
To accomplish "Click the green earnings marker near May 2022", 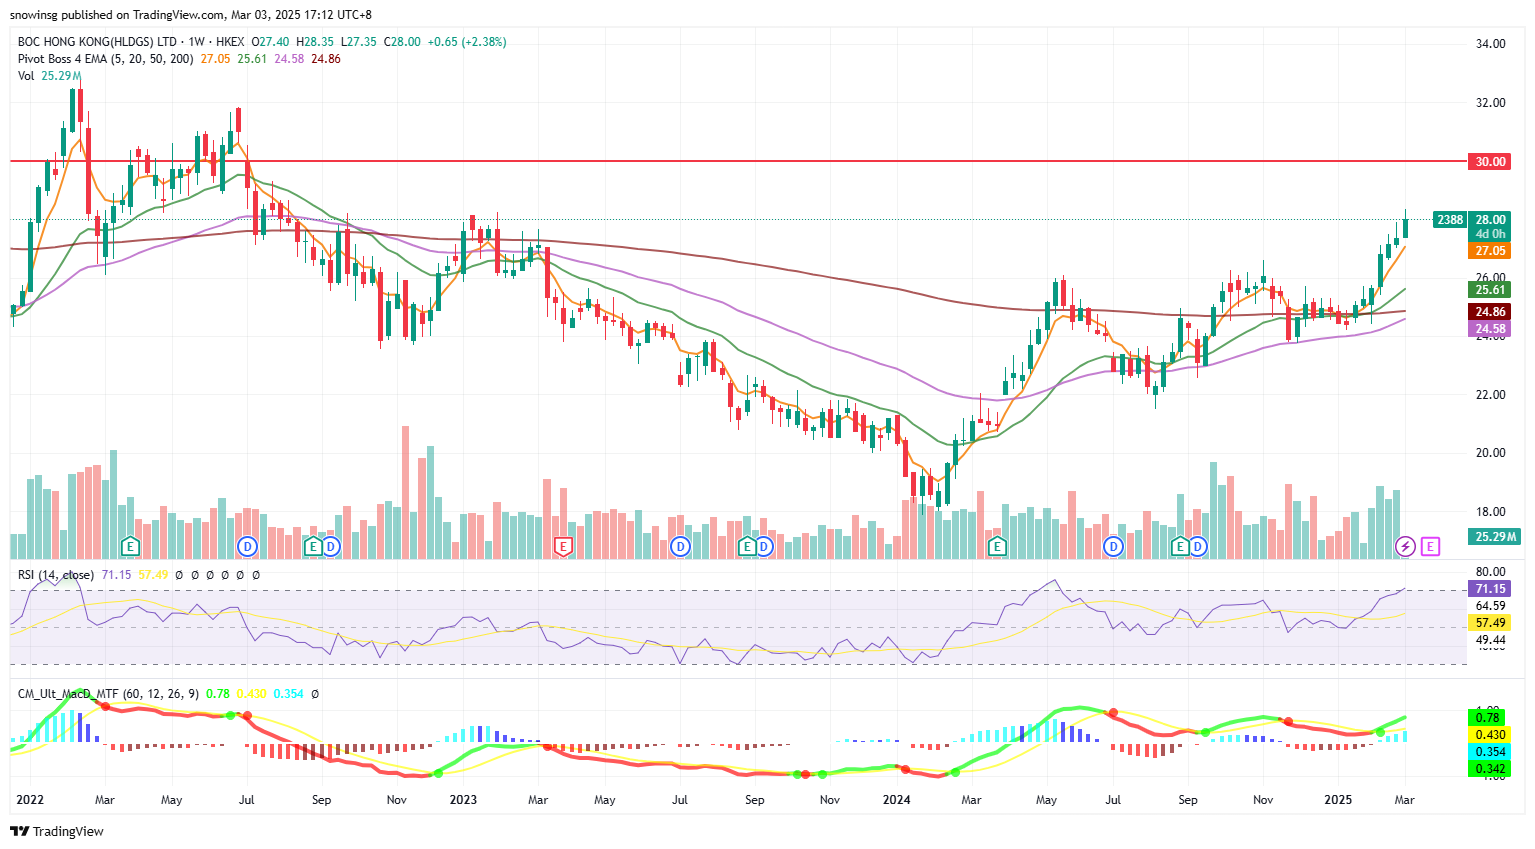I will click(129, 546).
